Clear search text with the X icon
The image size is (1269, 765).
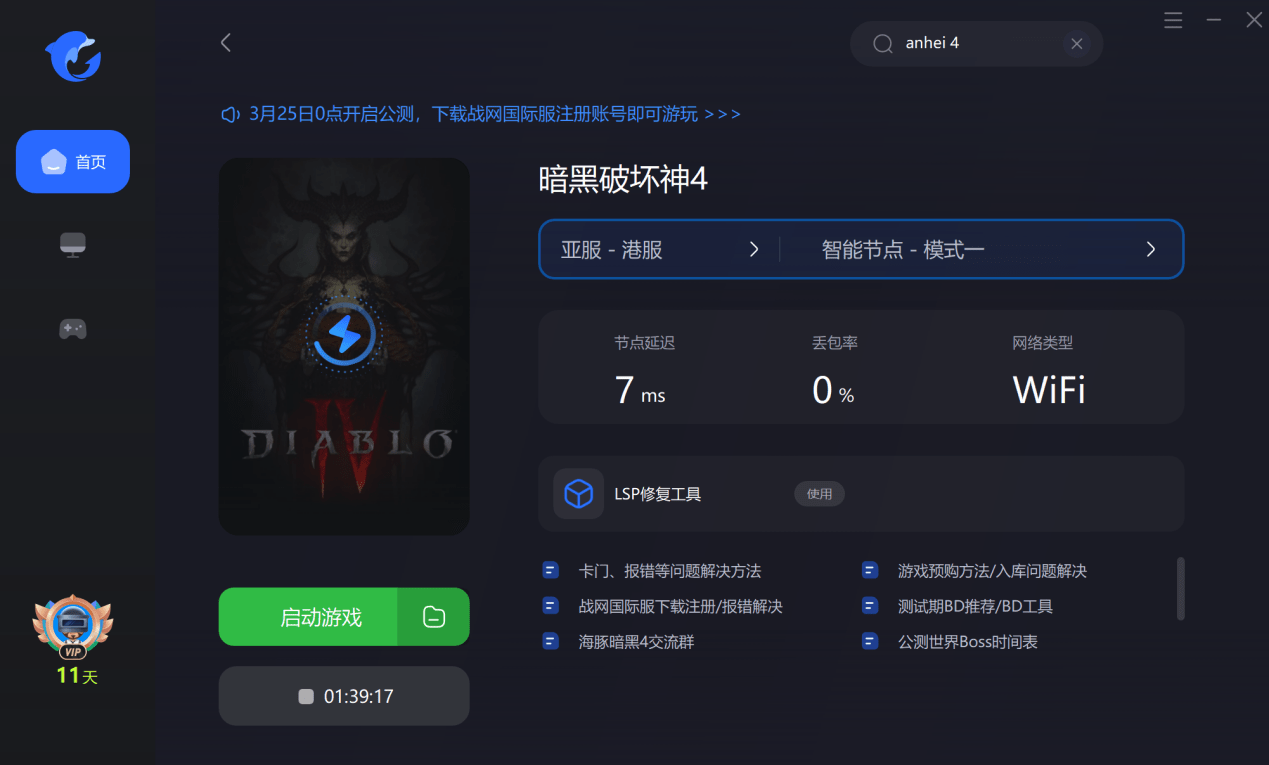[1077, 44]
